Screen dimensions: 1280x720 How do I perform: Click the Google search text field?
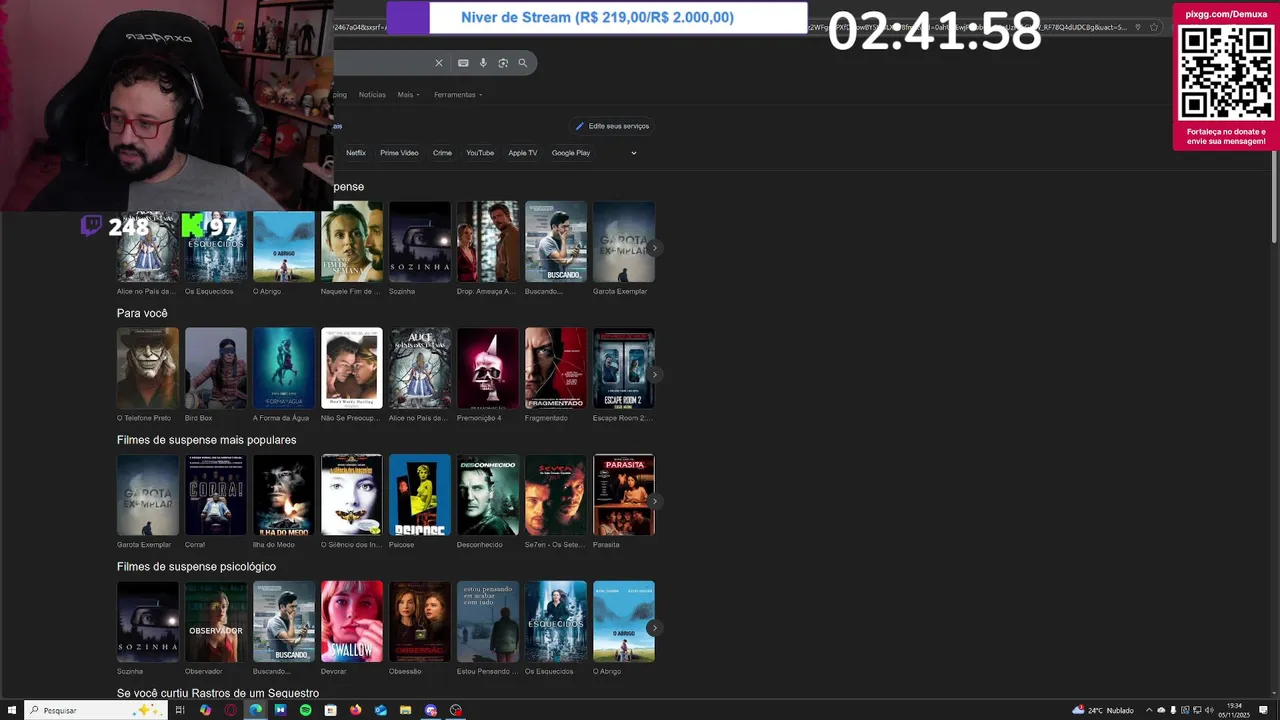pyautogui.click(x=382, y=63)
